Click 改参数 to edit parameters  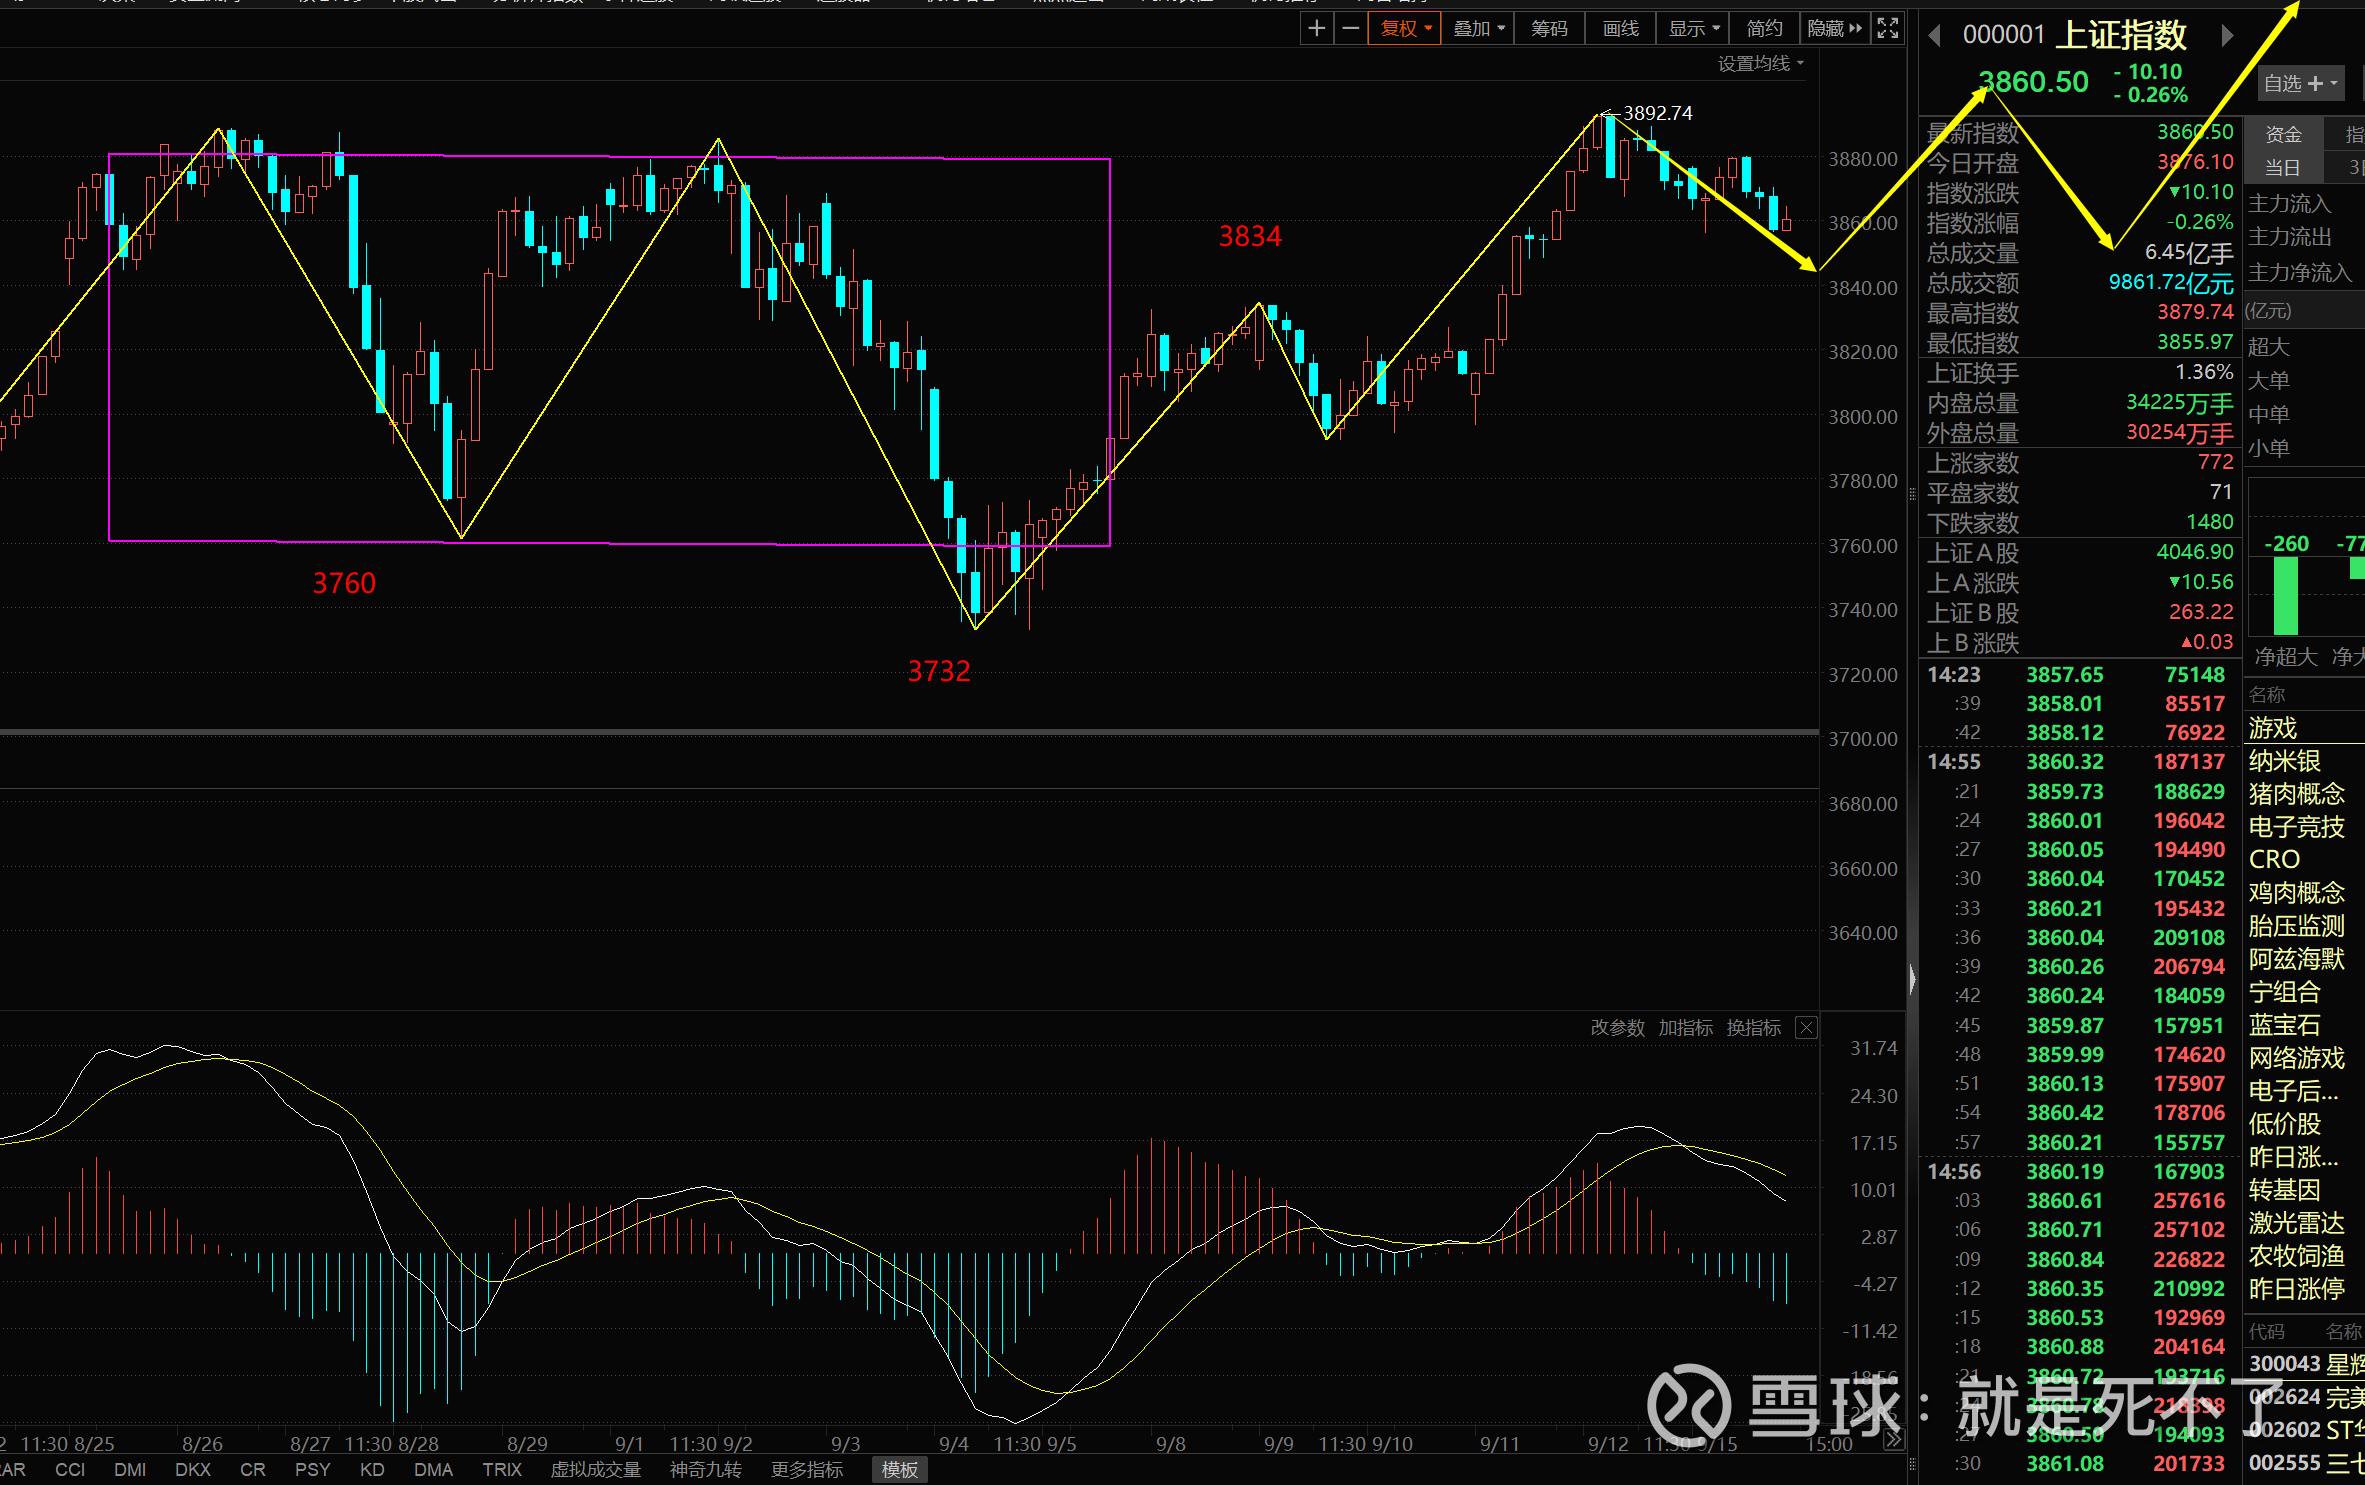click(x=1617, y=1028)
